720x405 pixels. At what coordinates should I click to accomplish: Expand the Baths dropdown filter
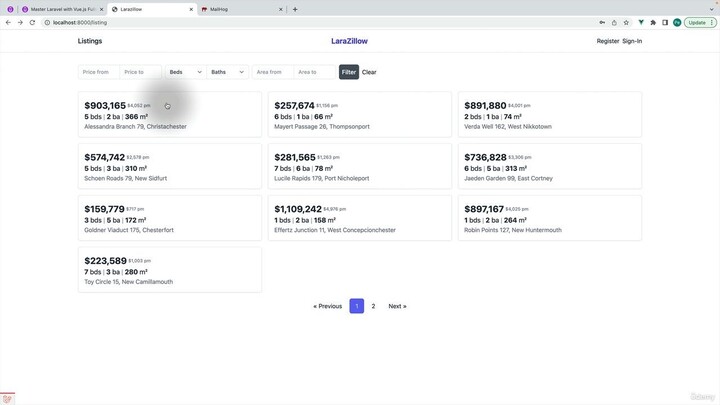(x=227, y=72)
